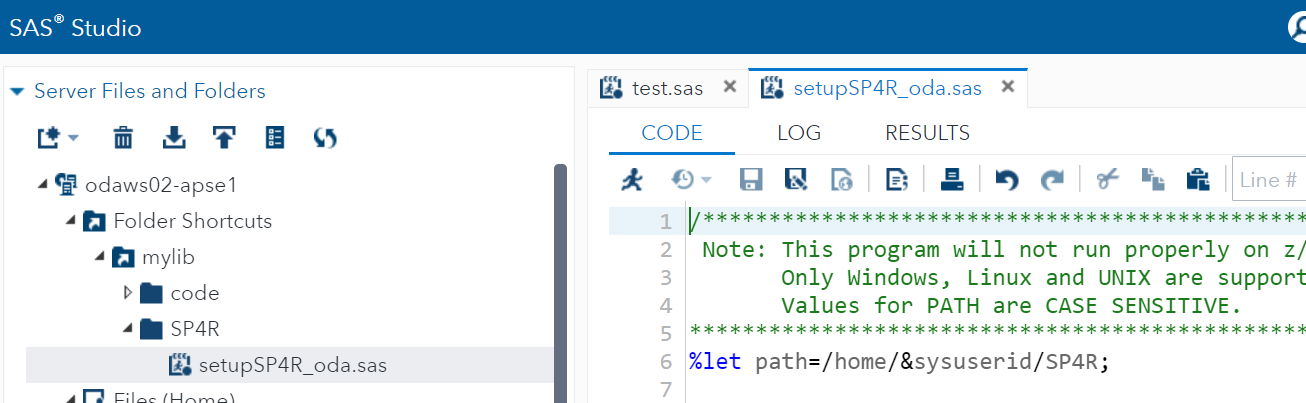Image resolution: width=1306 pixels, height=403 pixels.
Task: Refresh the server files tree
Action: pos(325,138)
